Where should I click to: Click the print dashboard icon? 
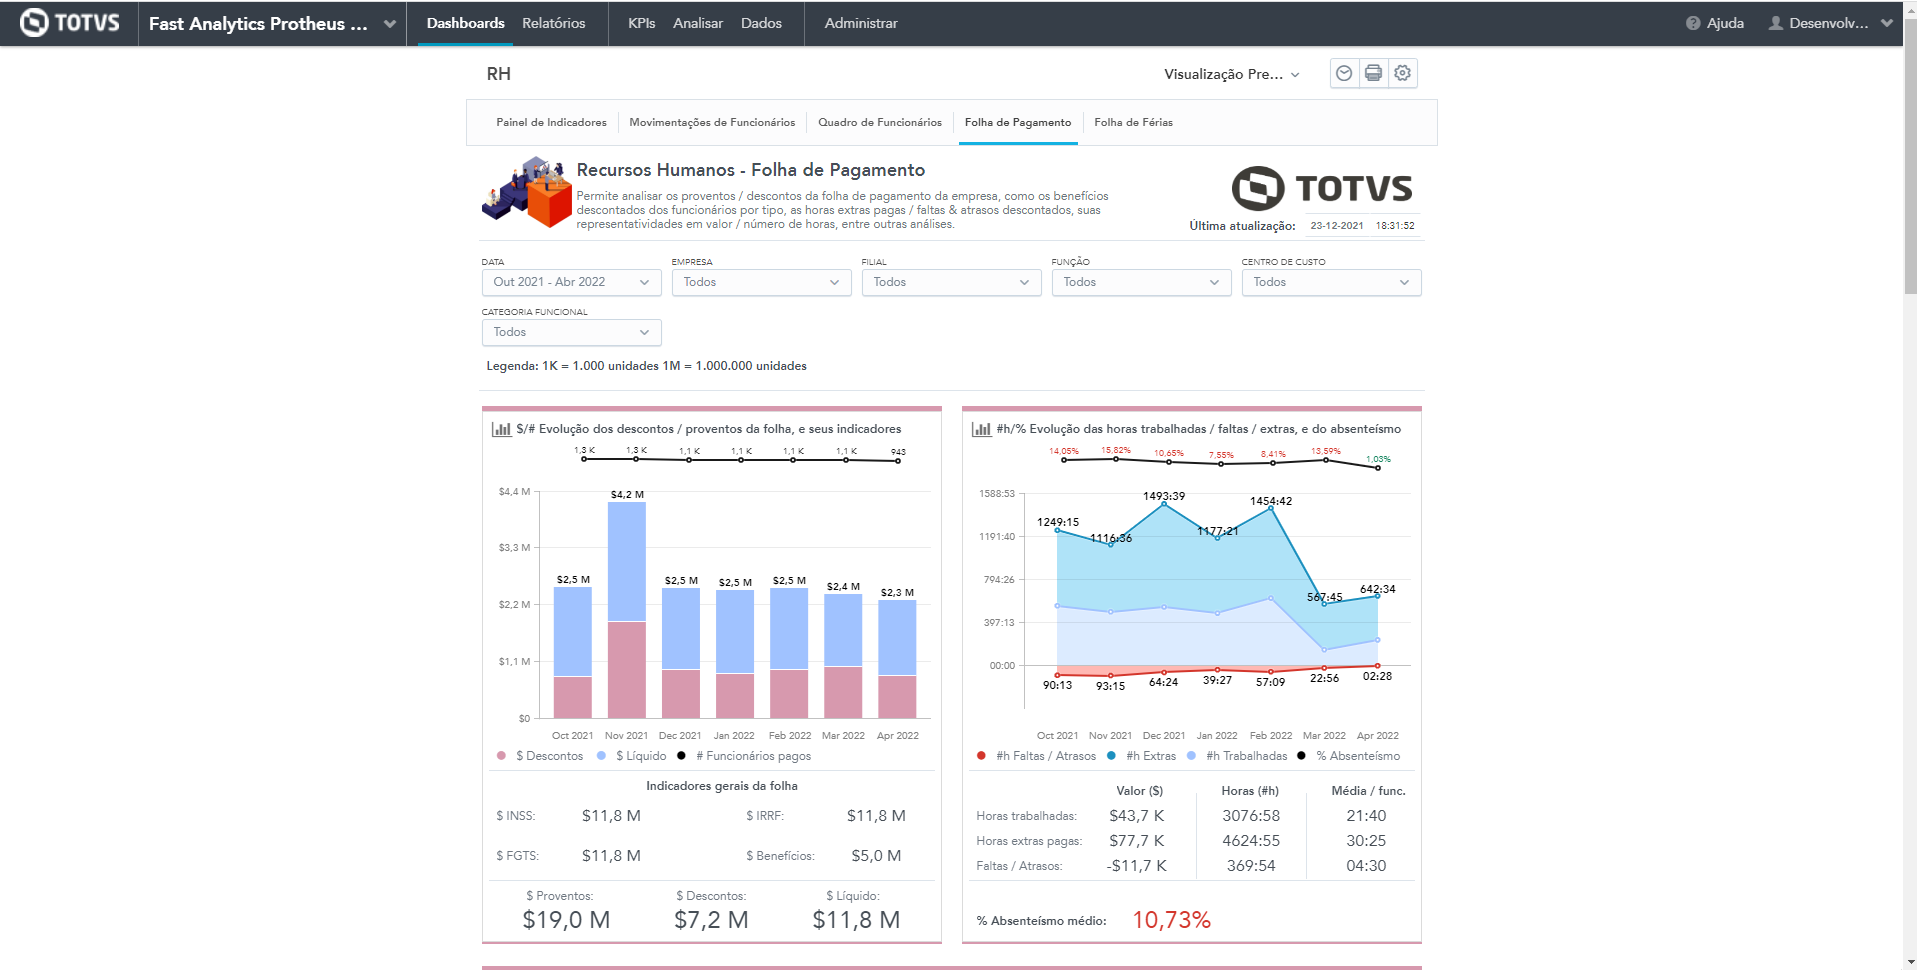1373,73
